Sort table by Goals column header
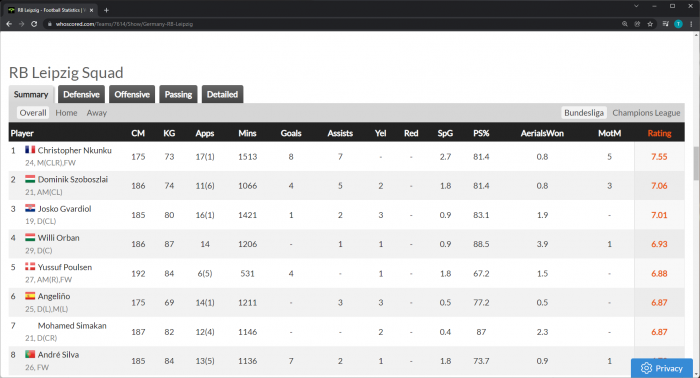The width and height of the screenshot is (700, 378). 291,133
